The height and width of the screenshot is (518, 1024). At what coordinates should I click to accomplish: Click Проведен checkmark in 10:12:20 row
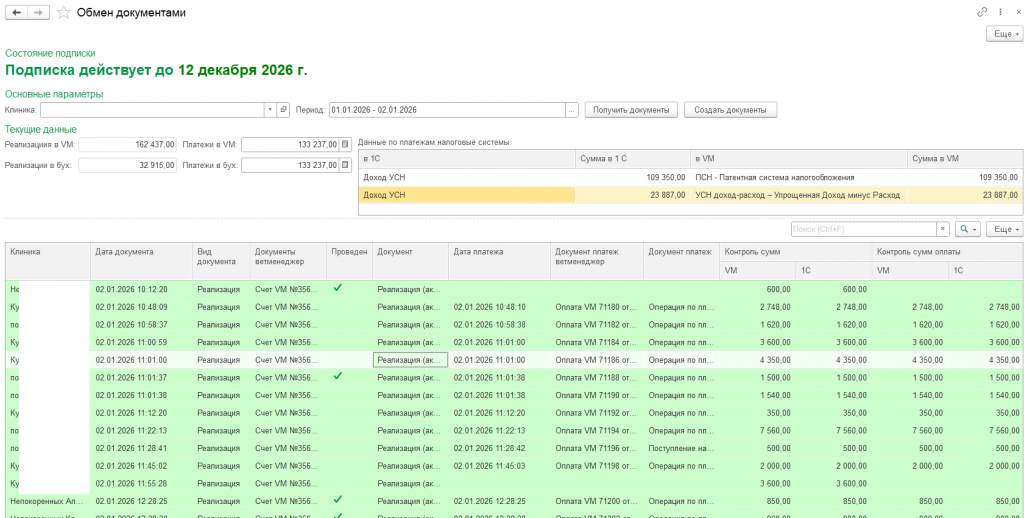point(338,288)
